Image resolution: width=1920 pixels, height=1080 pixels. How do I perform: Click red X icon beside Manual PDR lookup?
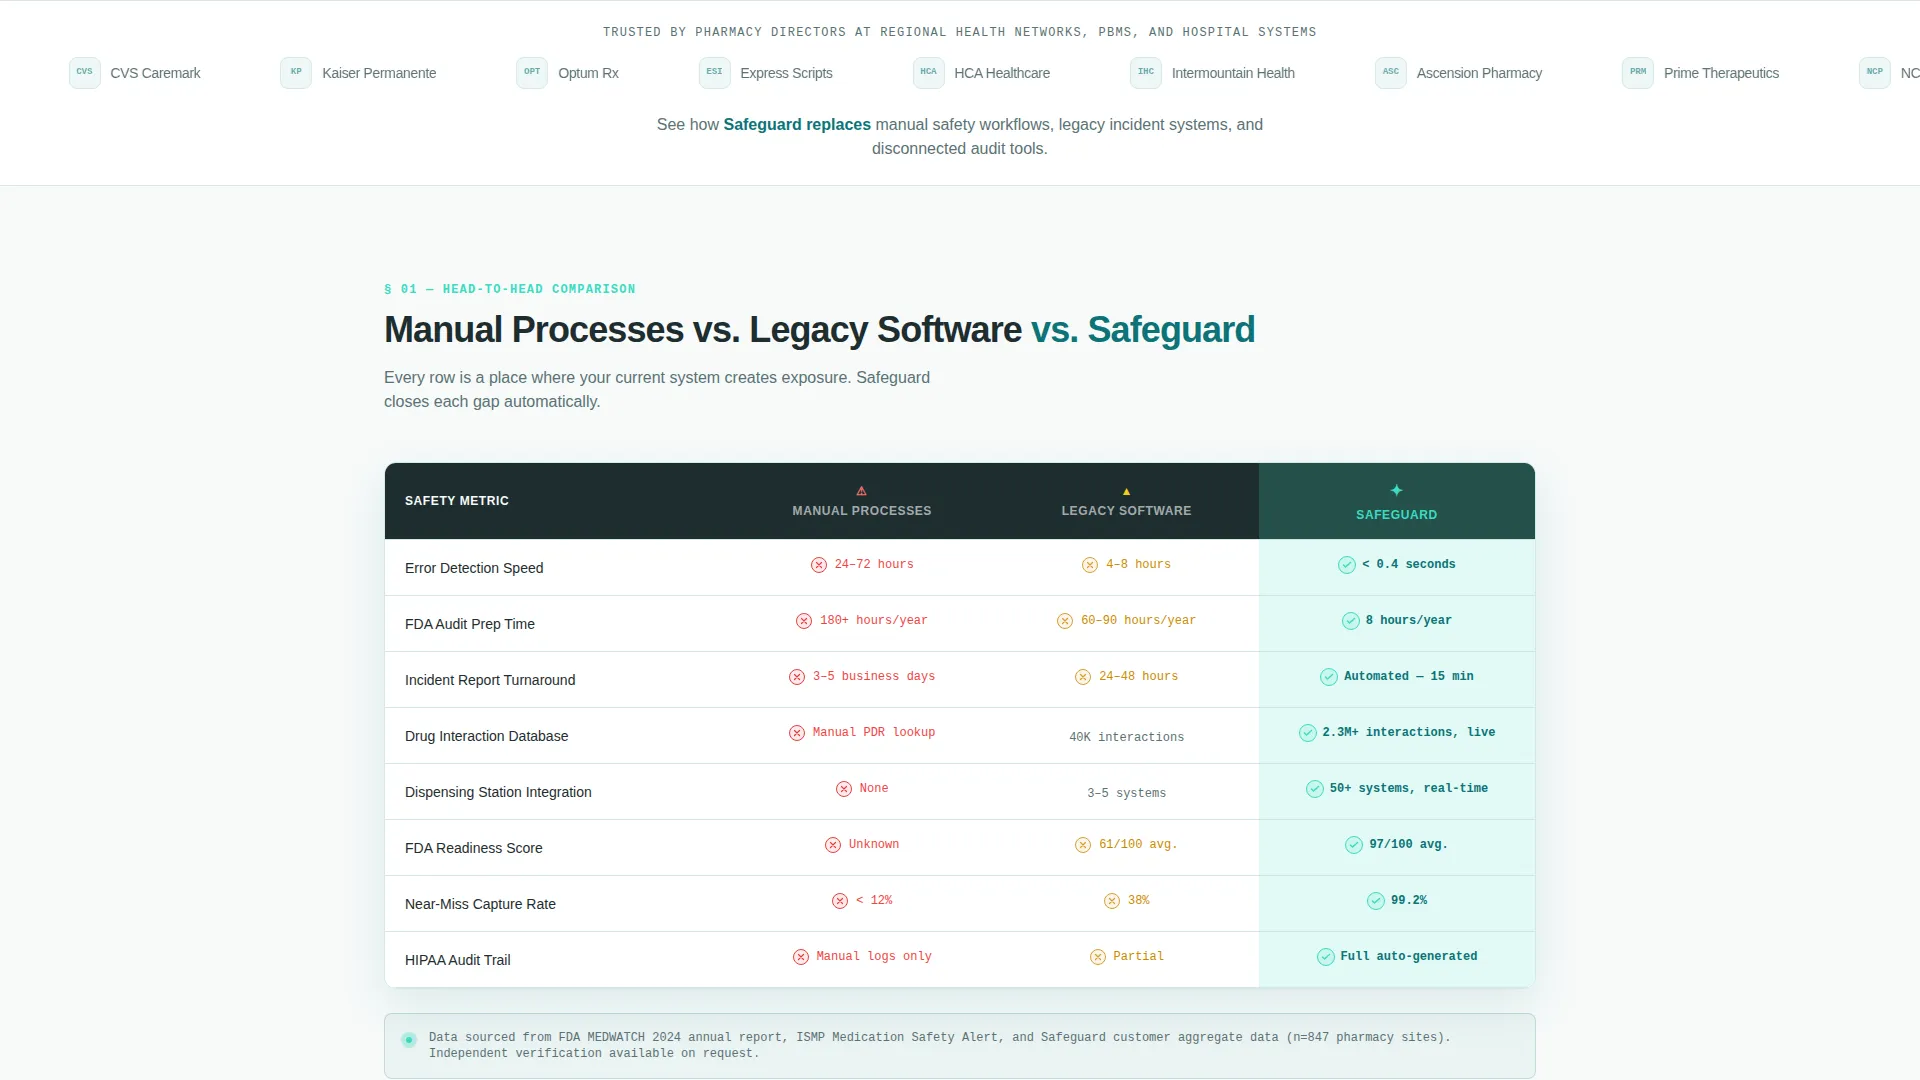point(797,733)
